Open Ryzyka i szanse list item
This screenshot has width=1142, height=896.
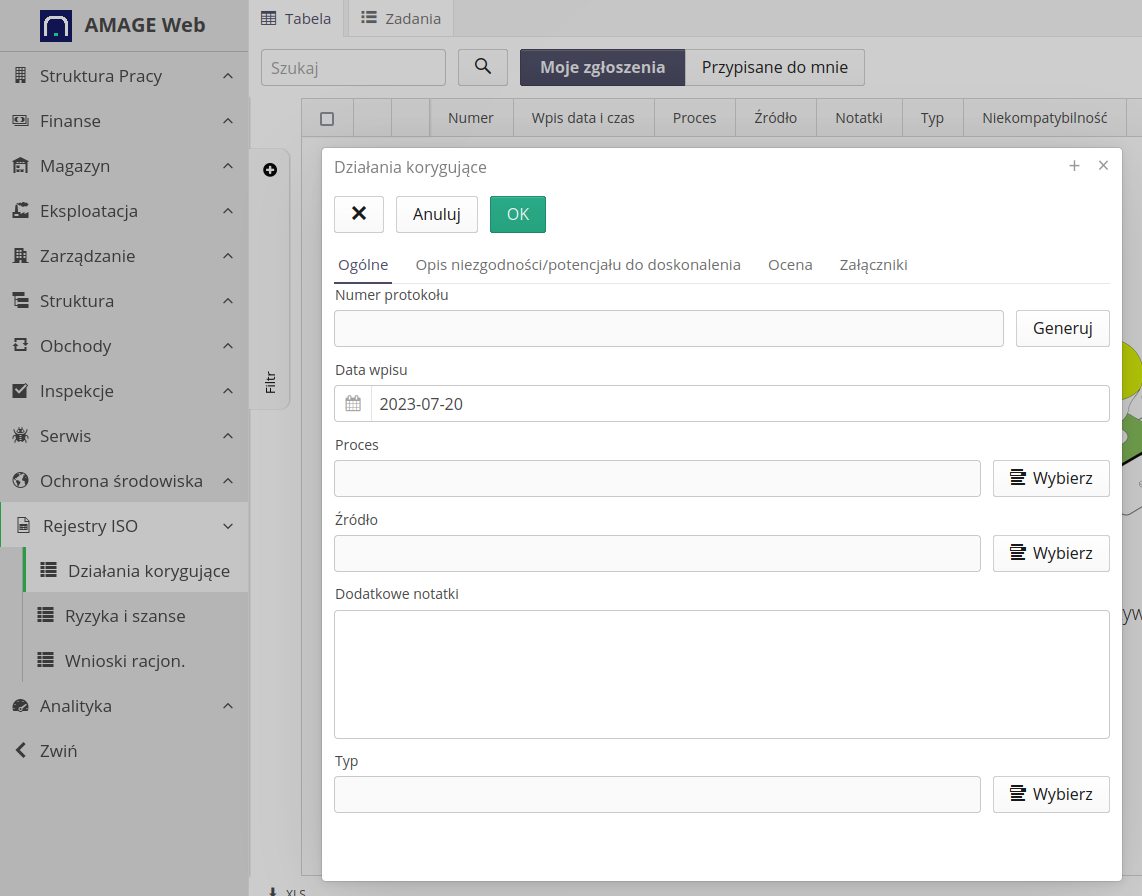point(125,616)
